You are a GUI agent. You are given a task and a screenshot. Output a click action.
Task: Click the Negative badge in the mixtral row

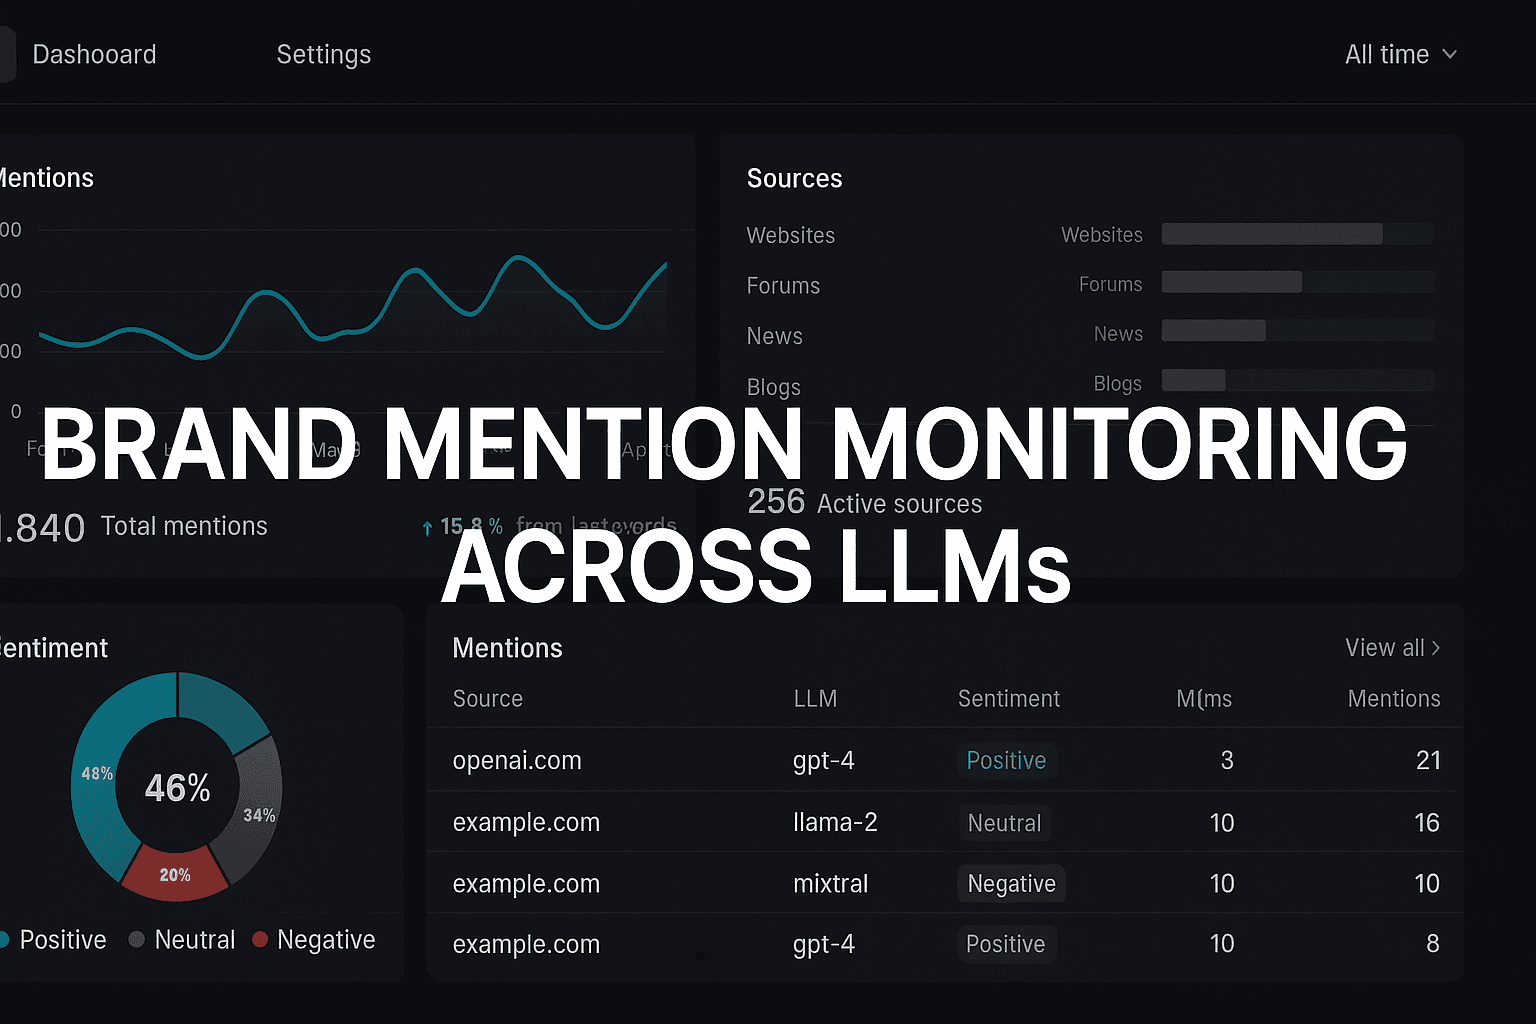coord(1010,883)
